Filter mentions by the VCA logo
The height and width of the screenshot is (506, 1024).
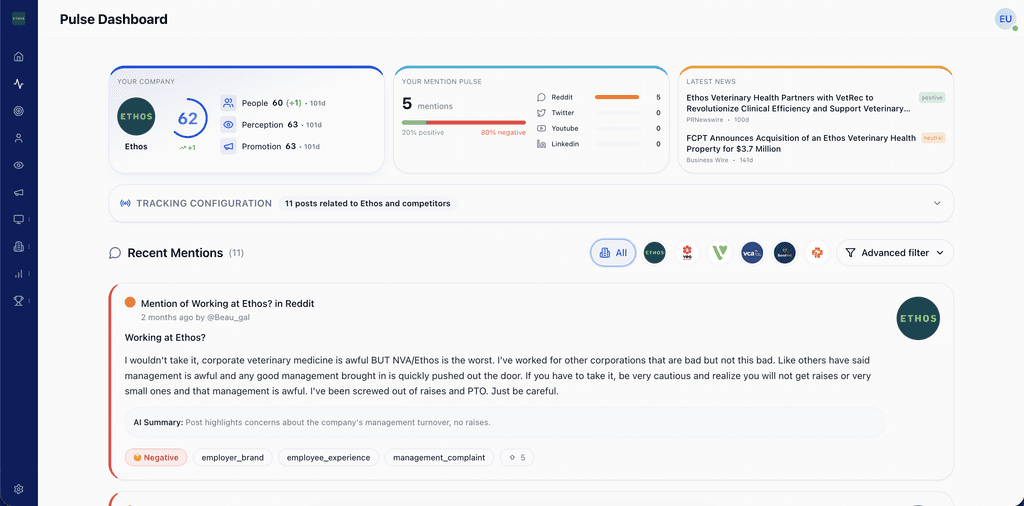[752, 253]
